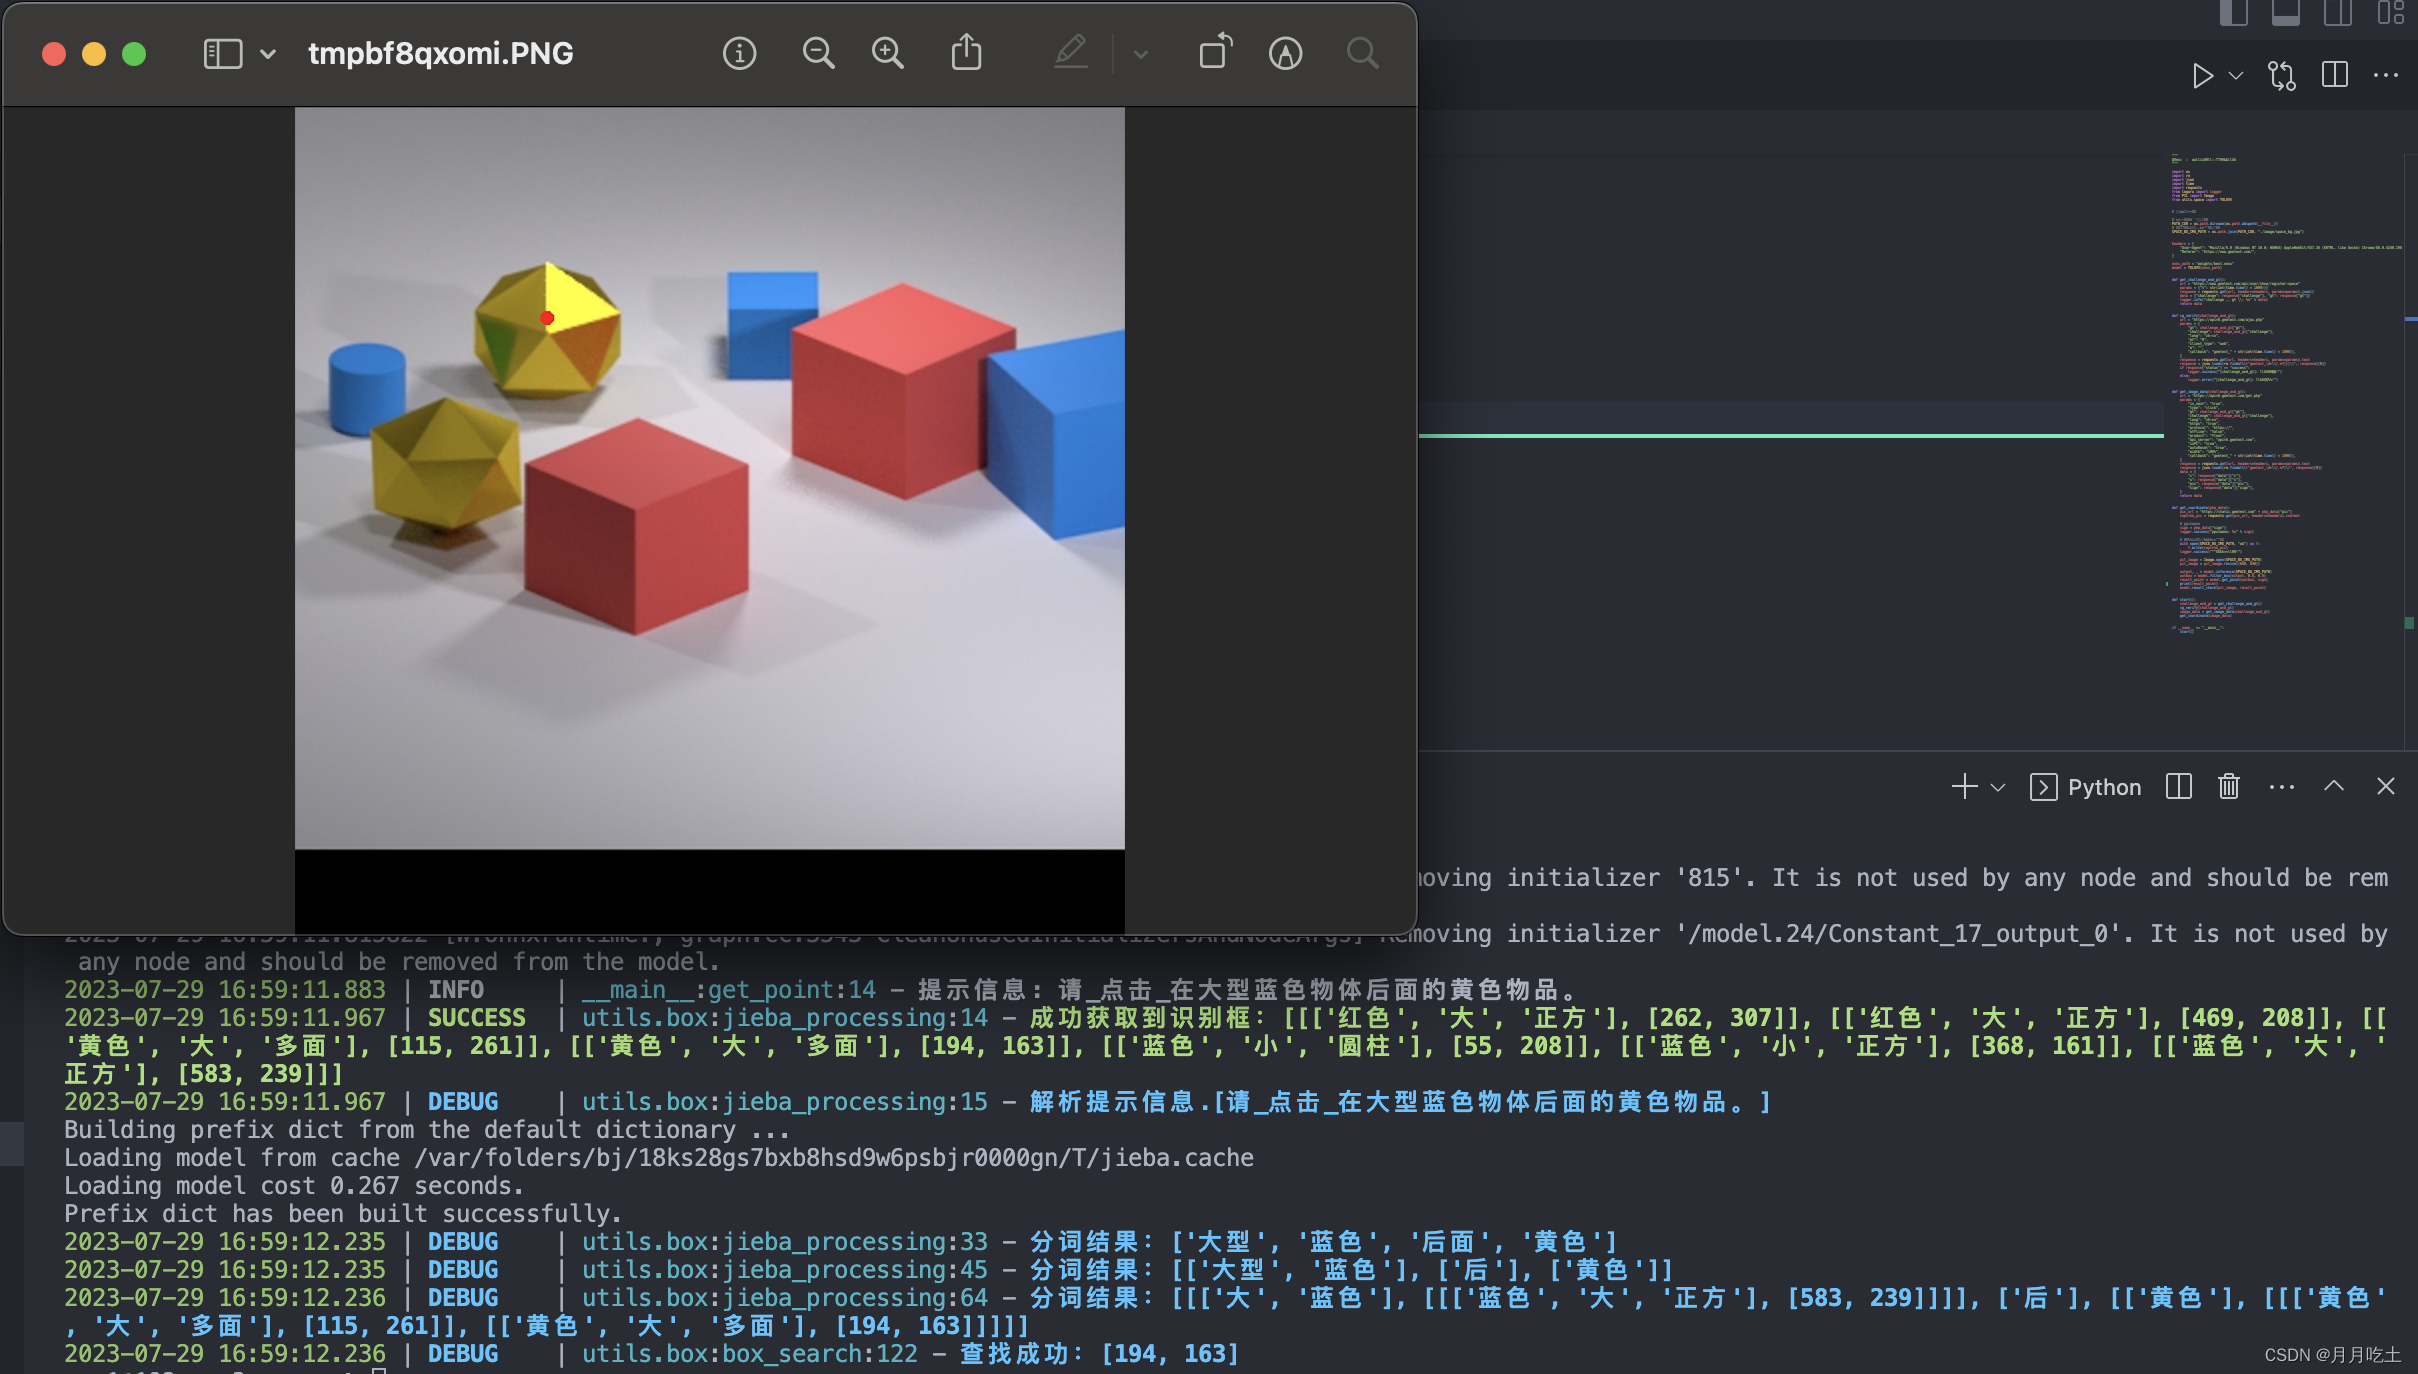Viewport: 2418px width, 1374px height.
Task: Click '__main__:get_point:14' log source text
Action: coord(729,990)
